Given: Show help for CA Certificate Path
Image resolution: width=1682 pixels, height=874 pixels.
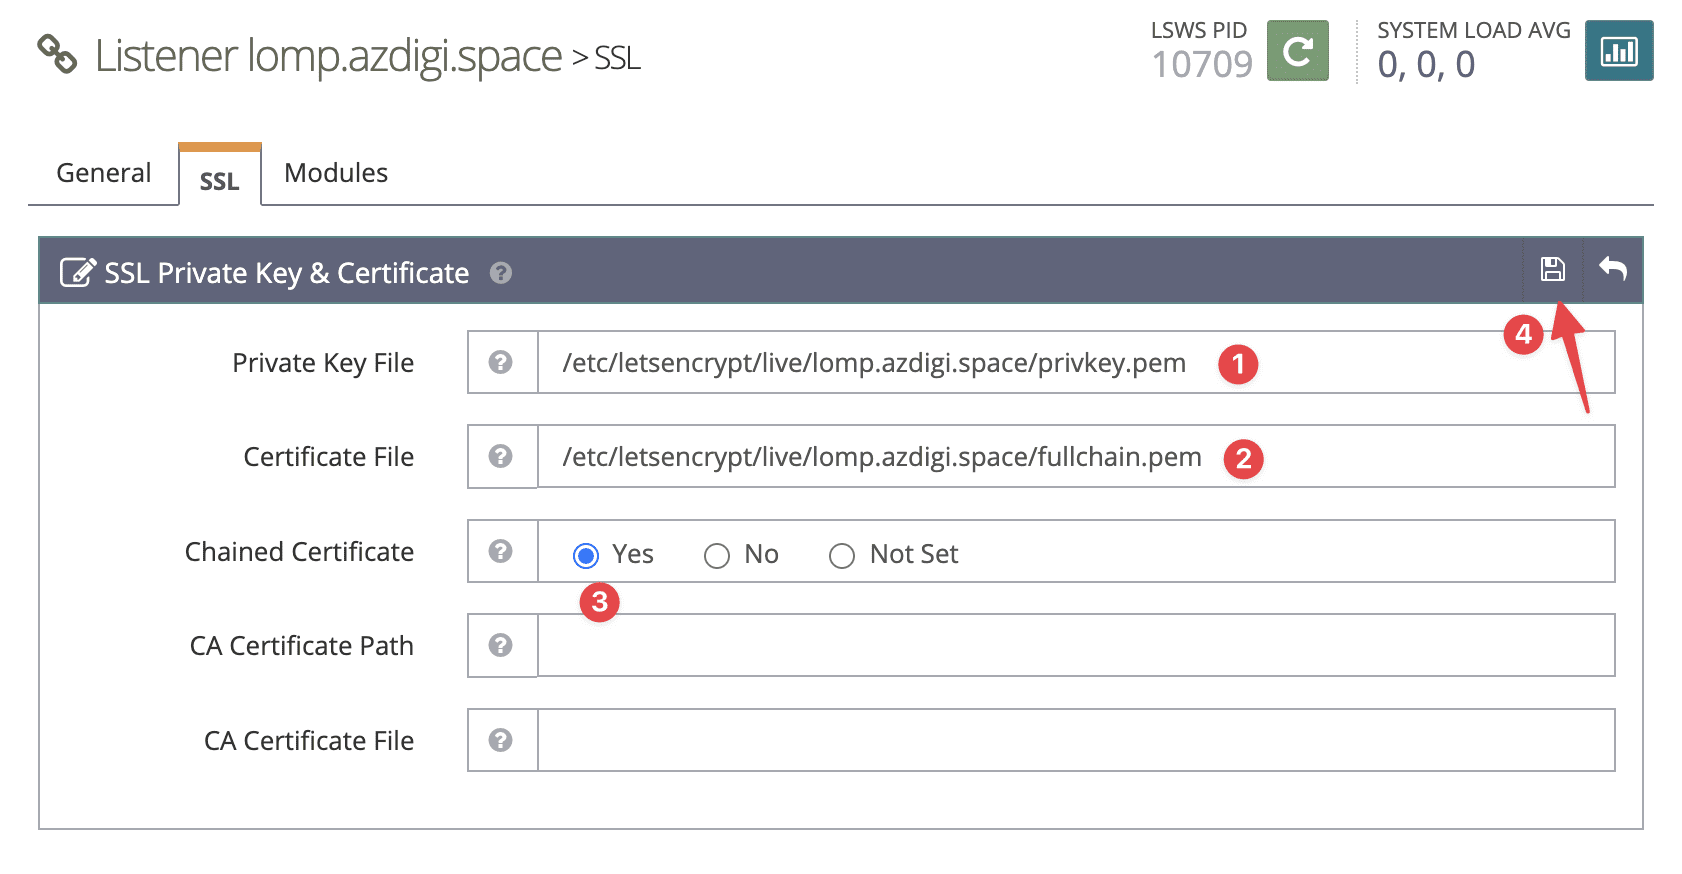Looking at the screenshot, I should 501,645.
